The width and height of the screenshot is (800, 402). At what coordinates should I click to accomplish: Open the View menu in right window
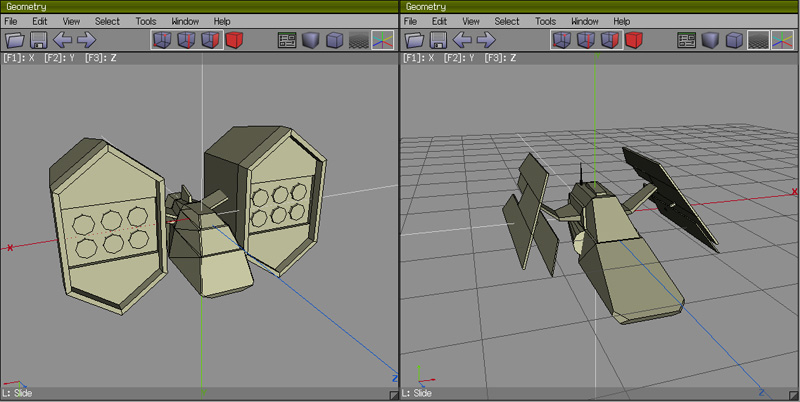click(471, 21)
